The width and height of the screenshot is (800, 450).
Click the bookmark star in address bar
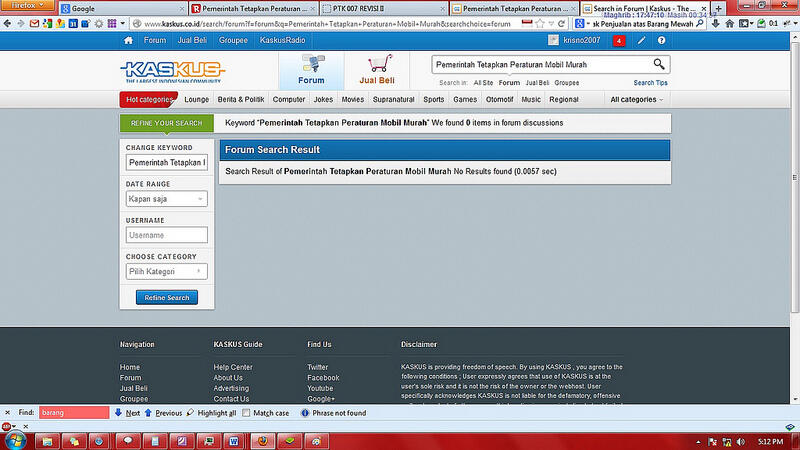(540, 23)
